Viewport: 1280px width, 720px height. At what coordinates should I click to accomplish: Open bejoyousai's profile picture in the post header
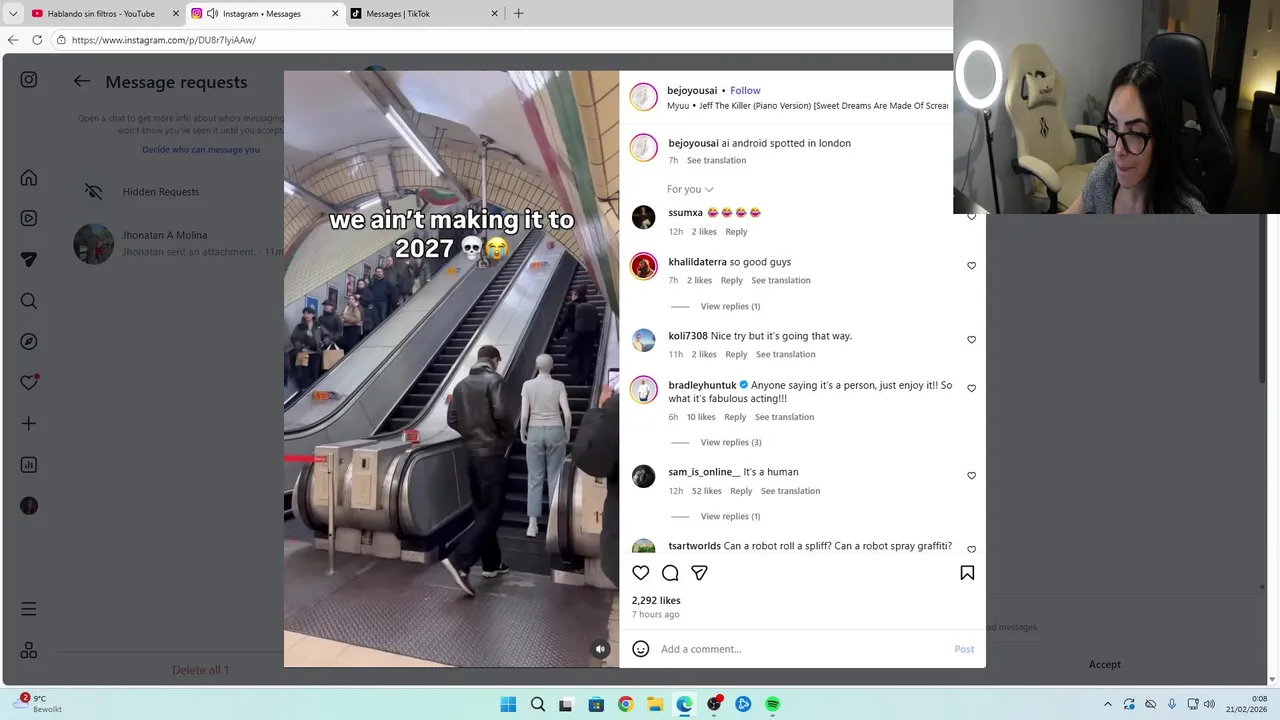pos(643,97)
